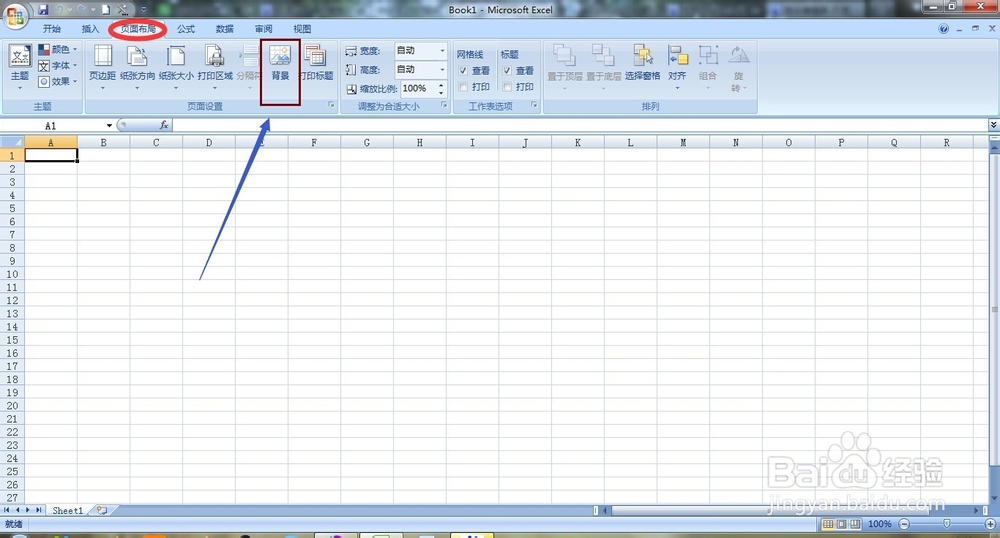Click the Sheet1 tab
The height and width of the screenshot is (538, 1000).
68,511
